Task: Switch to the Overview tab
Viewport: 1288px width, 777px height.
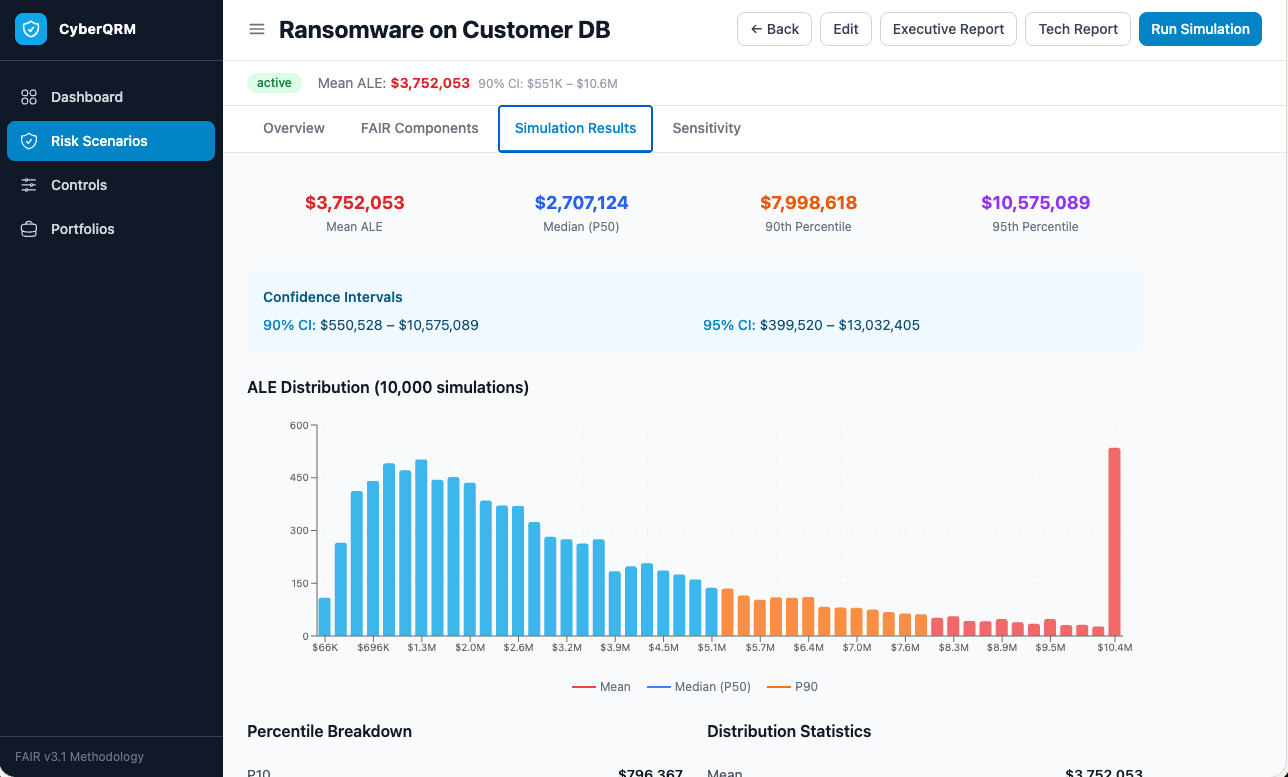Action: pyautogui.click(x=294, y=128)
